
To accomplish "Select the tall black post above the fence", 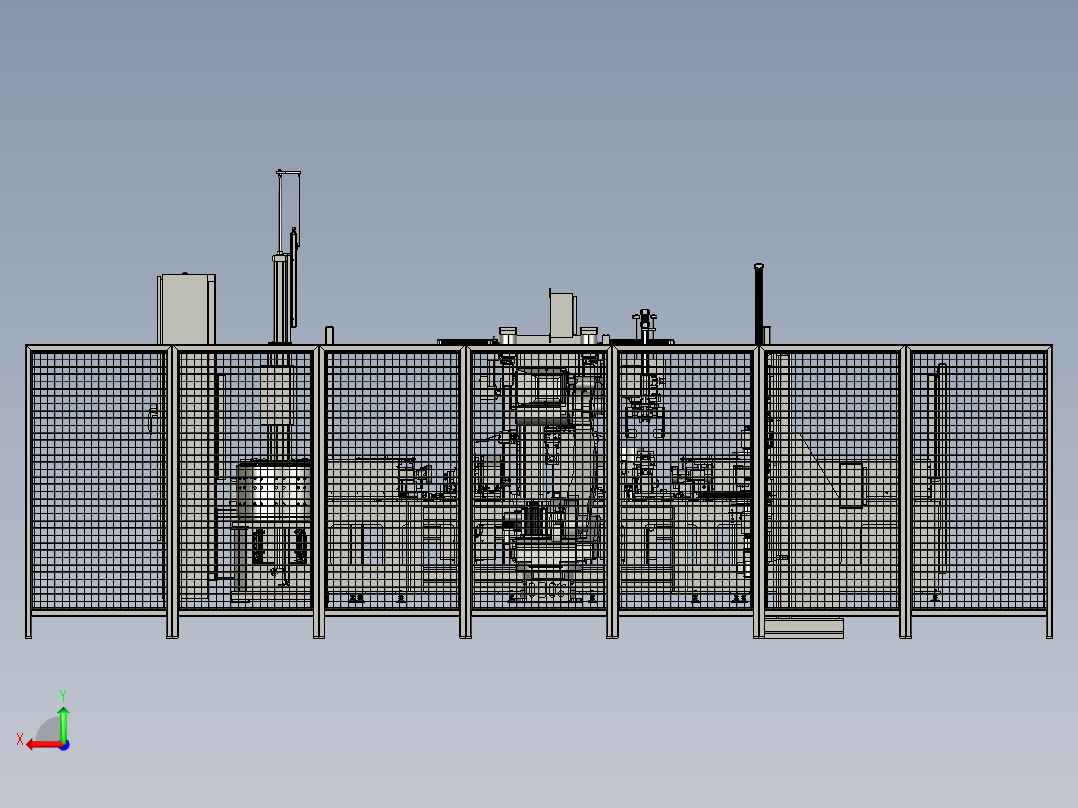I will click(759, 304).
